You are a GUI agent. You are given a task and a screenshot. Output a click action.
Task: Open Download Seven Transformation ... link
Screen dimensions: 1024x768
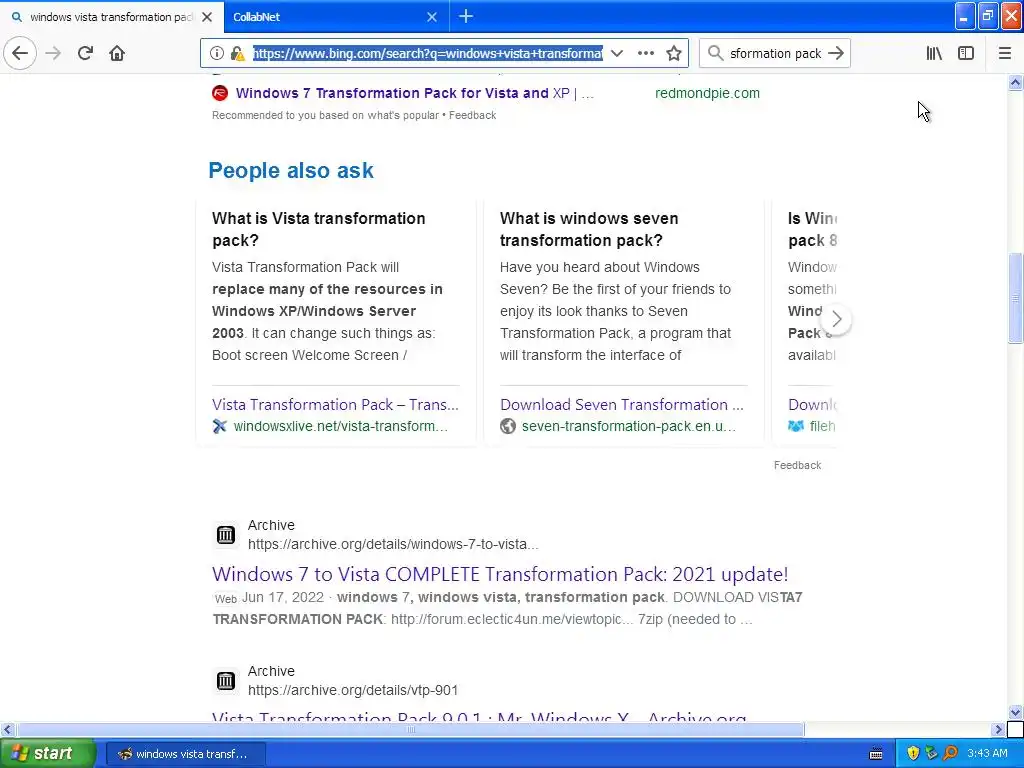click(622, 404)
